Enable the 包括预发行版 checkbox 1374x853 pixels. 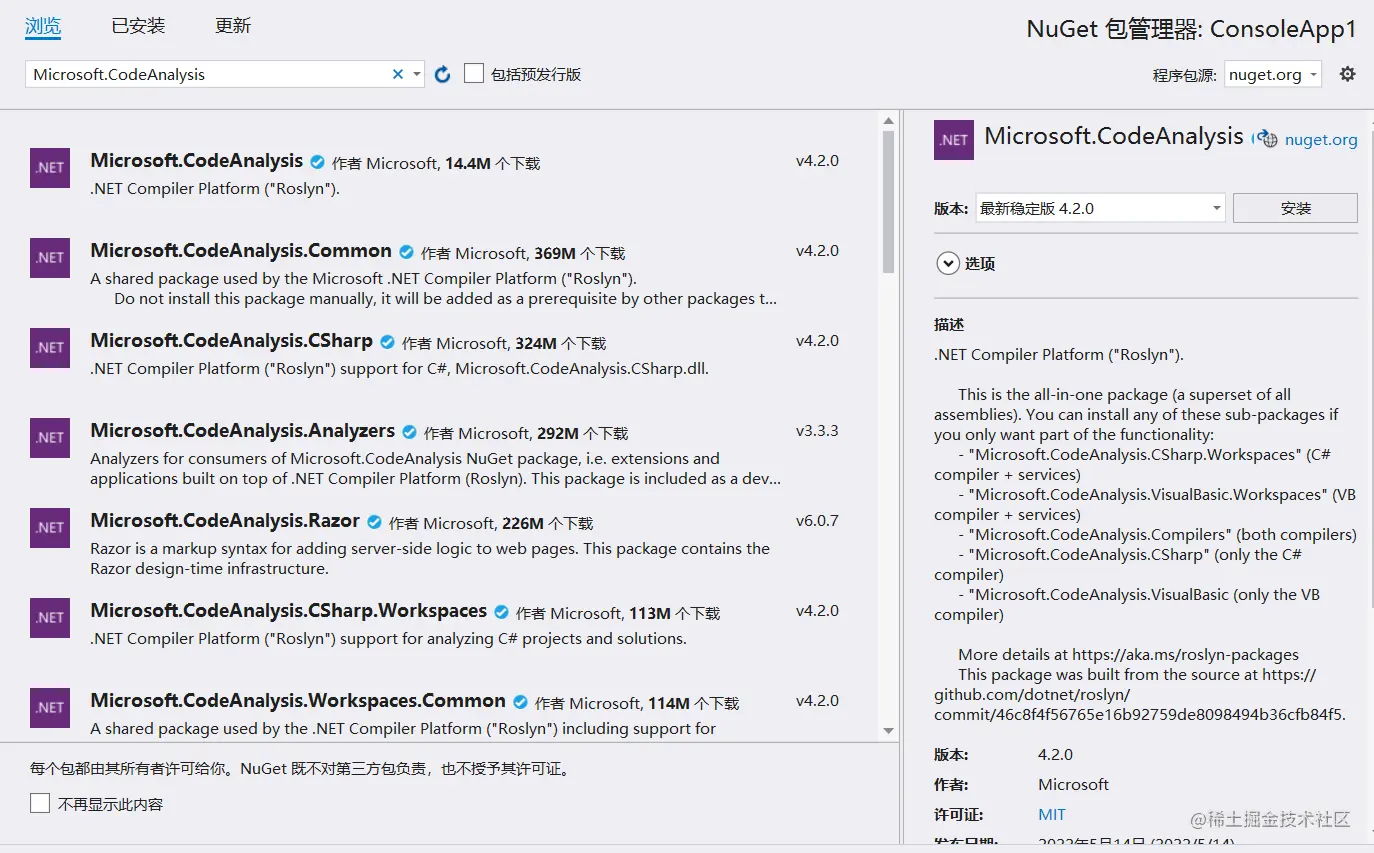474,74
